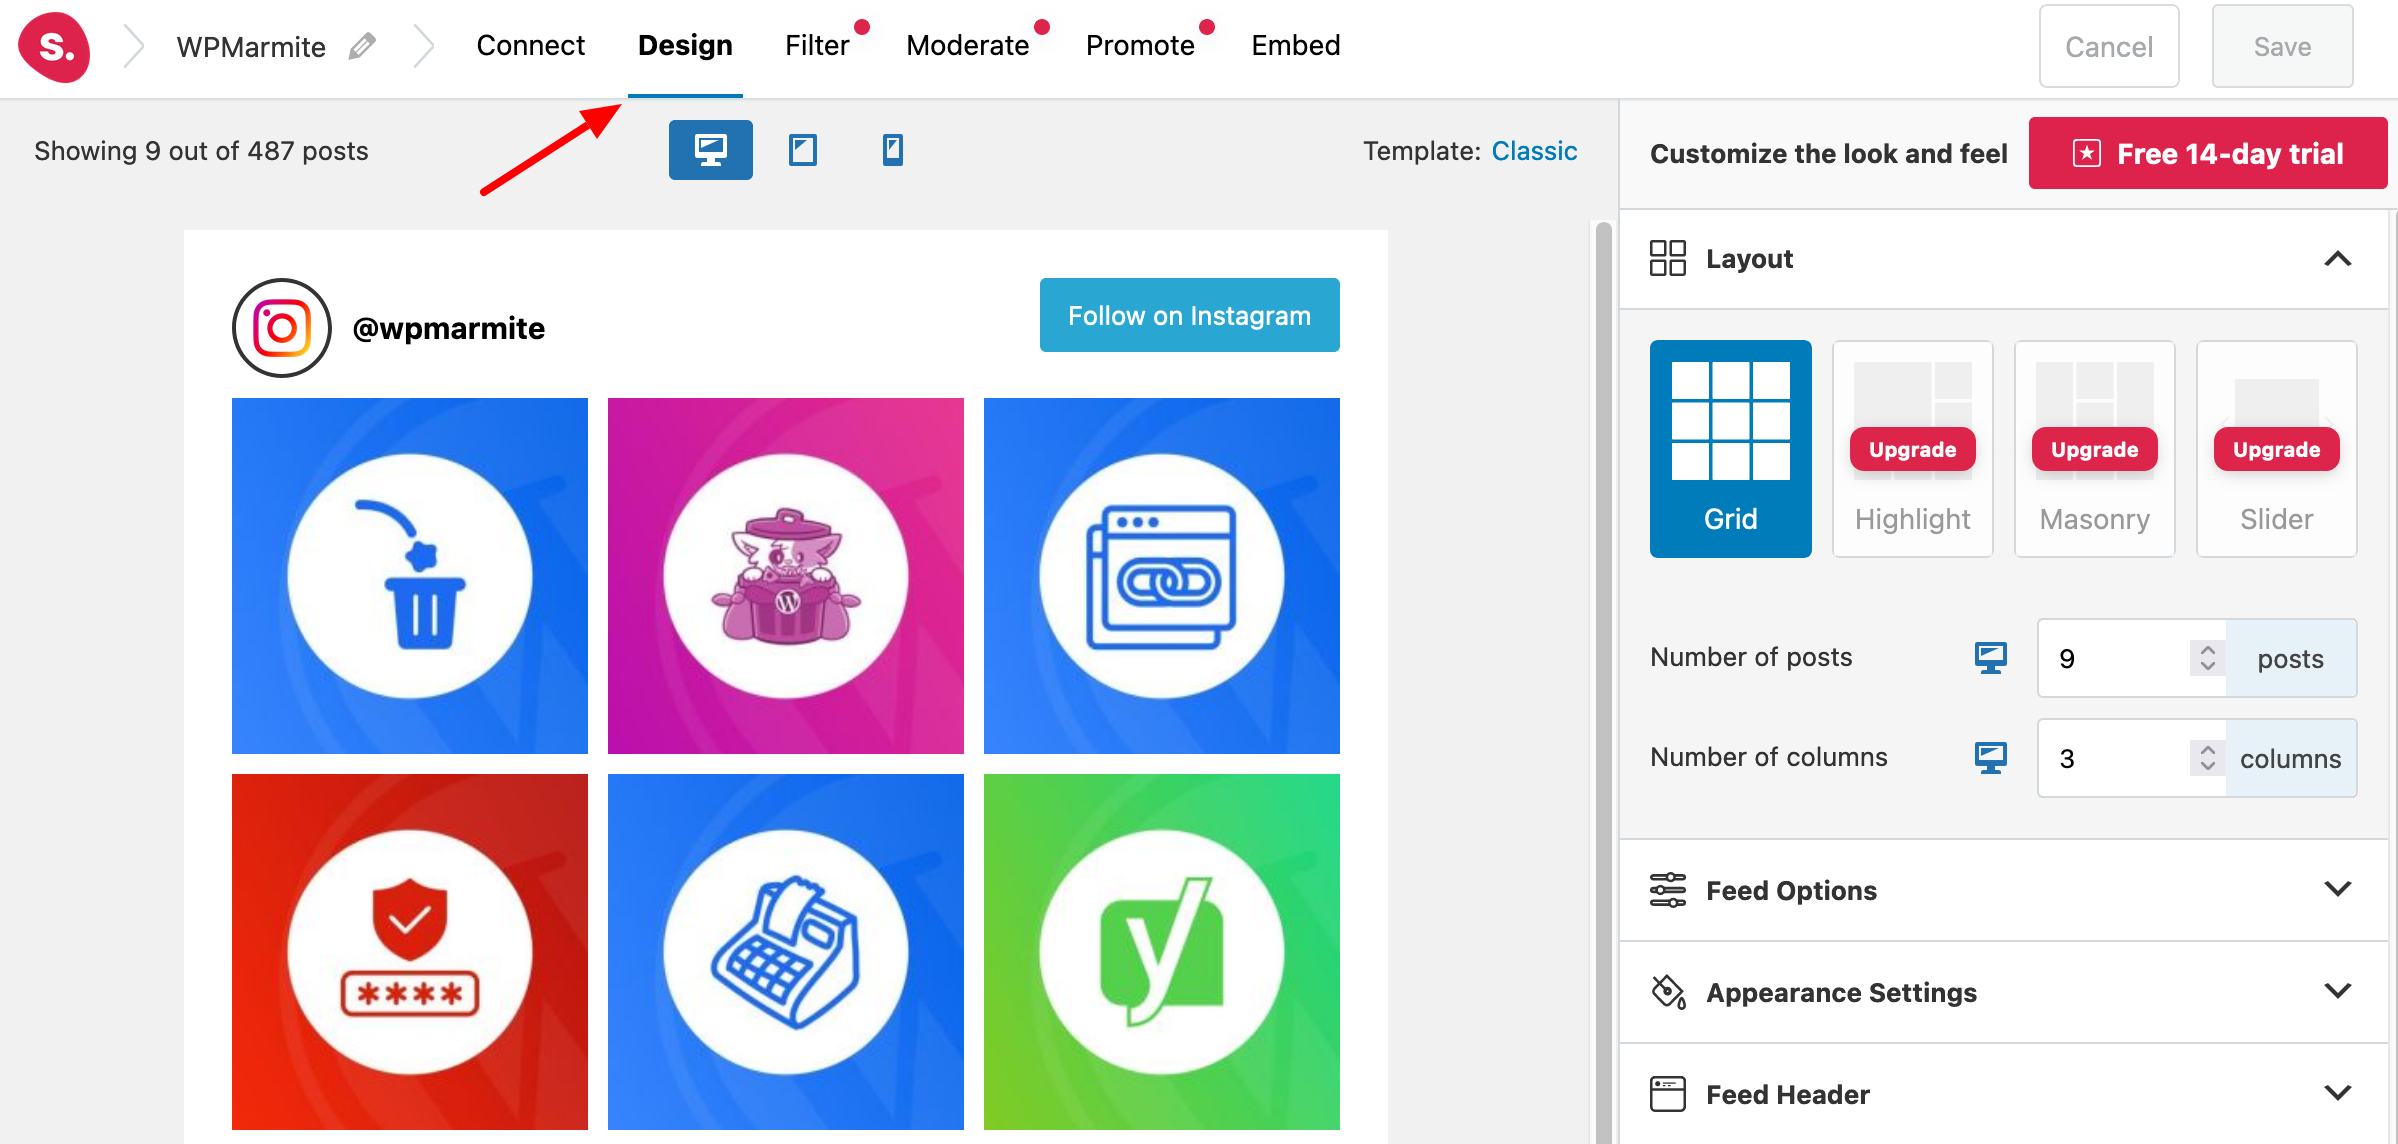Click the WPMarmite breadcrumb name
Viewport: 2398px width, 1144px height.
(x=251, y=47)
